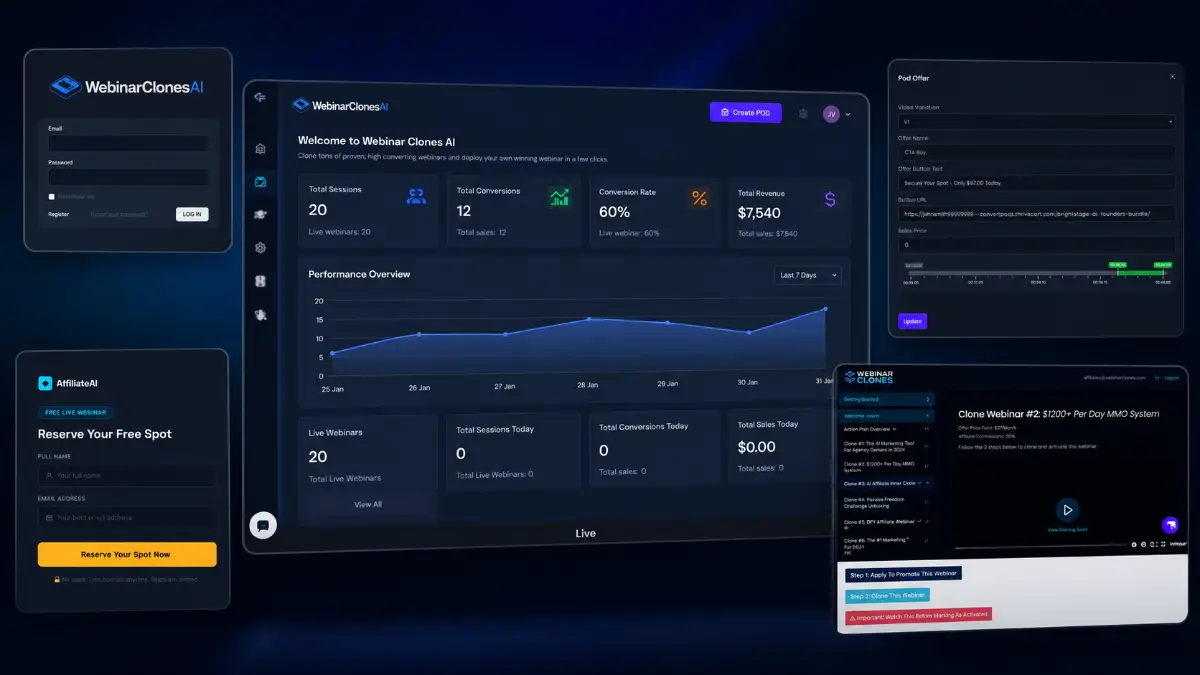Open the chat bubble widget on dashboard
The height and width of the screenshot is (675, 1200).
click(263, 525)
